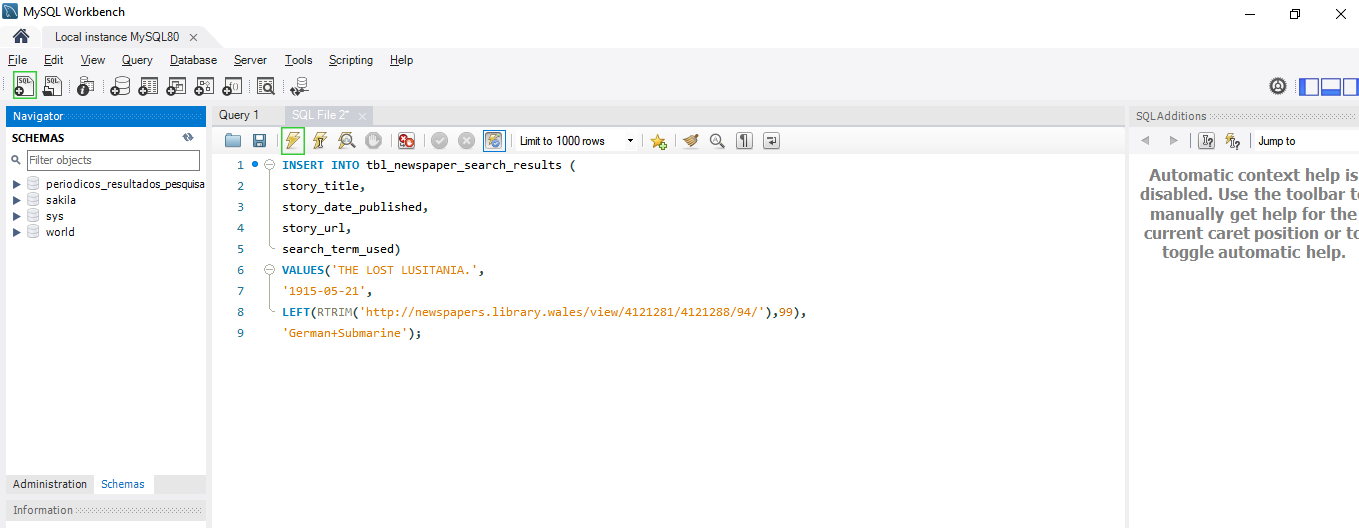Open a new SQL tab from the main toolbar

point(25,86)
